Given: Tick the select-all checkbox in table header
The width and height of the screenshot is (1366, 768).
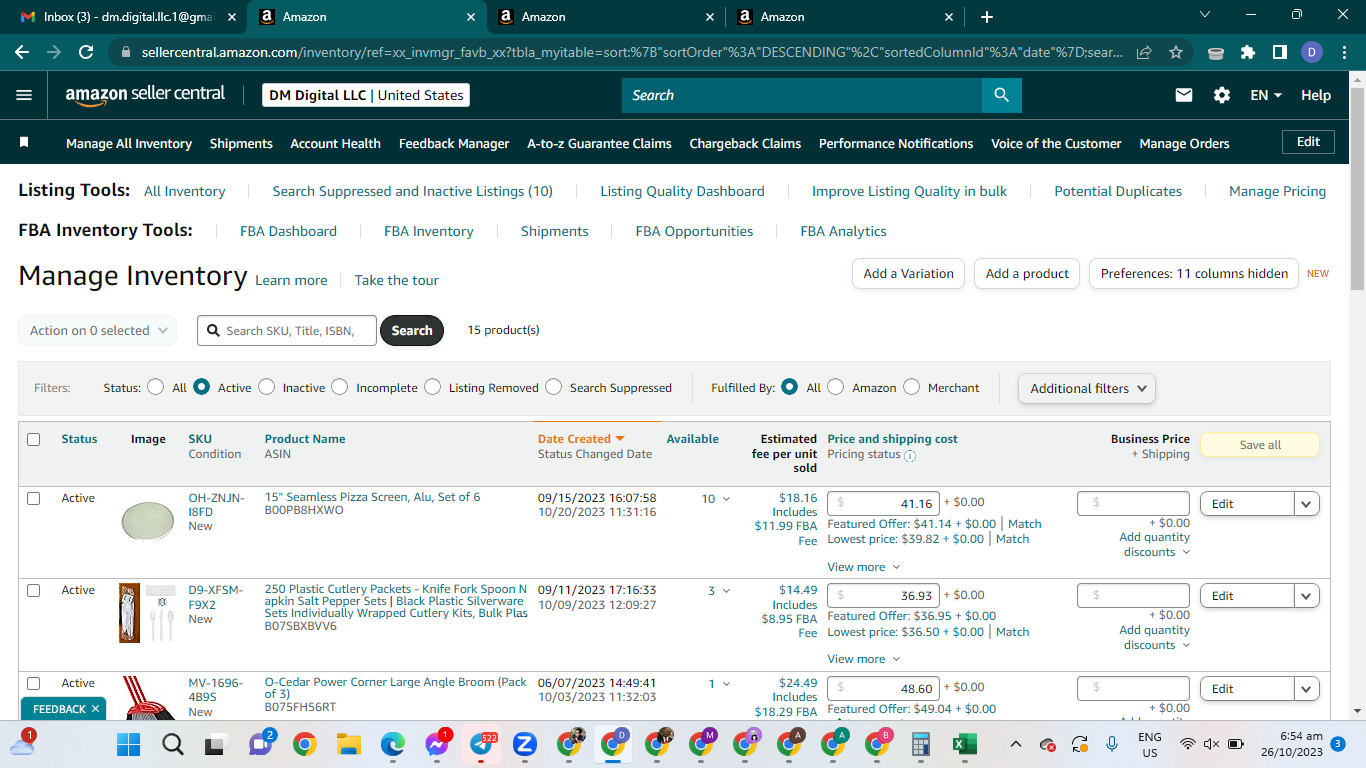Looking at the screenshot, I should point(34,439).
